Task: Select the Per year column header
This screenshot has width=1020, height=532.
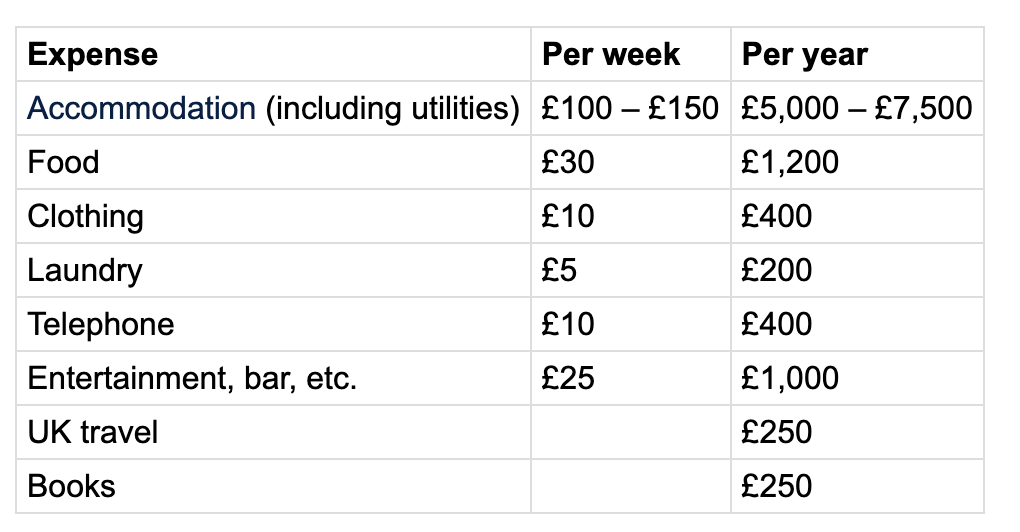Action: click(x=804, y=54)
